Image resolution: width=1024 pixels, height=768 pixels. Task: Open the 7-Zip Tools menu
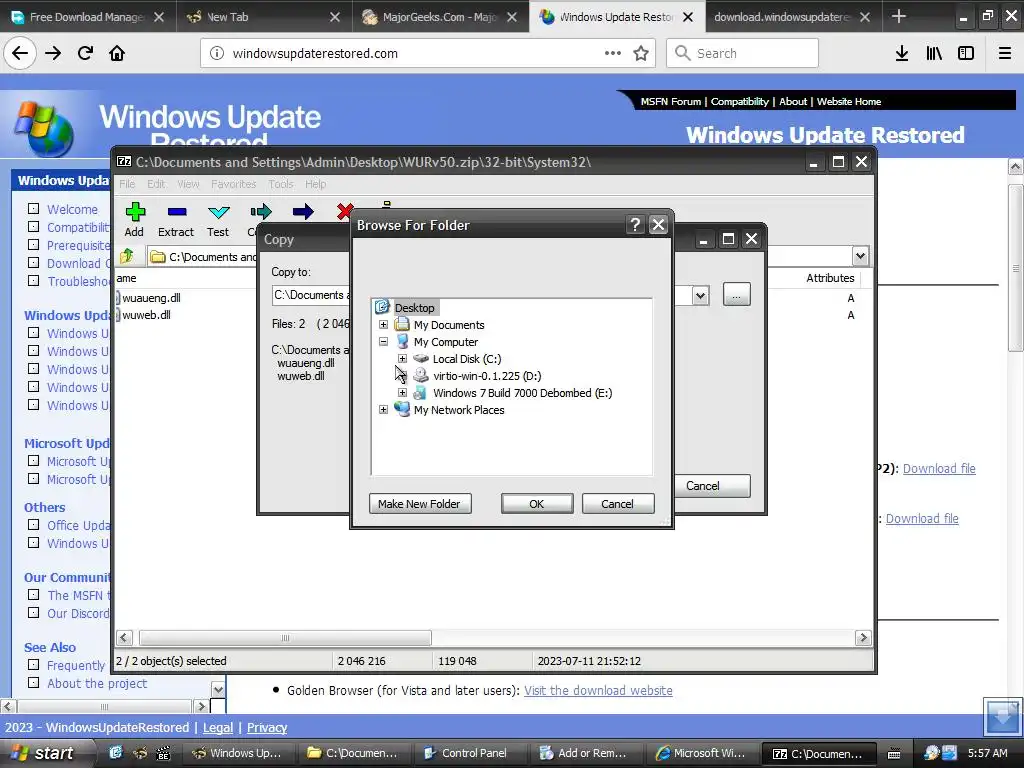point(281,184)
